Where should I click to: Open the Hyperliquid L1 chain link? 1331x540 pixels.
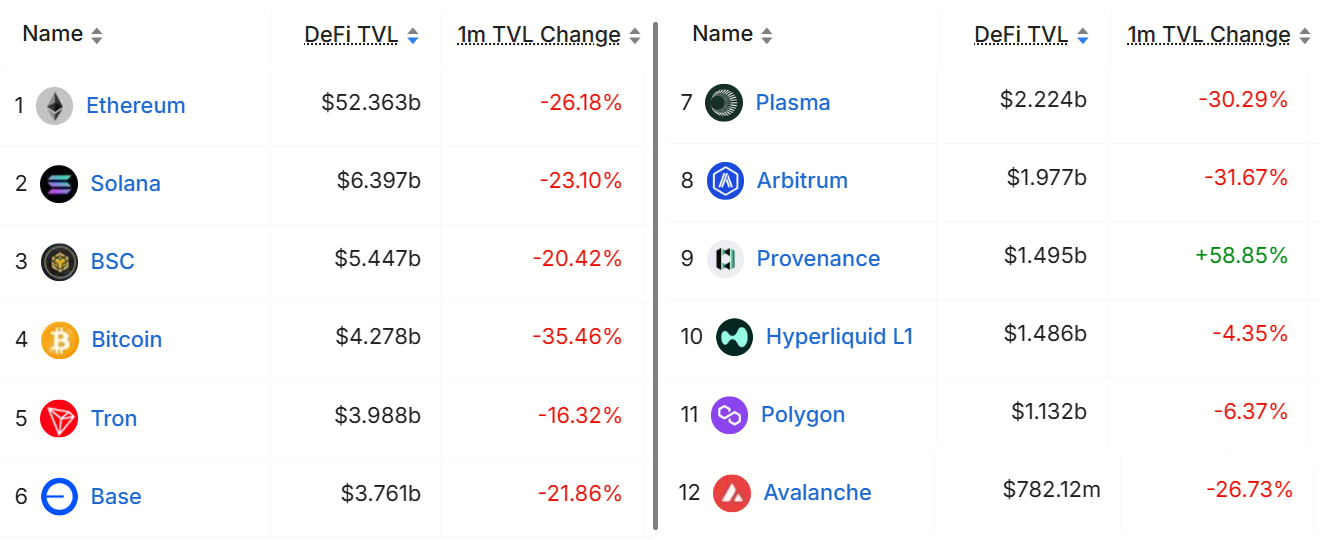[x=839, y=337]
